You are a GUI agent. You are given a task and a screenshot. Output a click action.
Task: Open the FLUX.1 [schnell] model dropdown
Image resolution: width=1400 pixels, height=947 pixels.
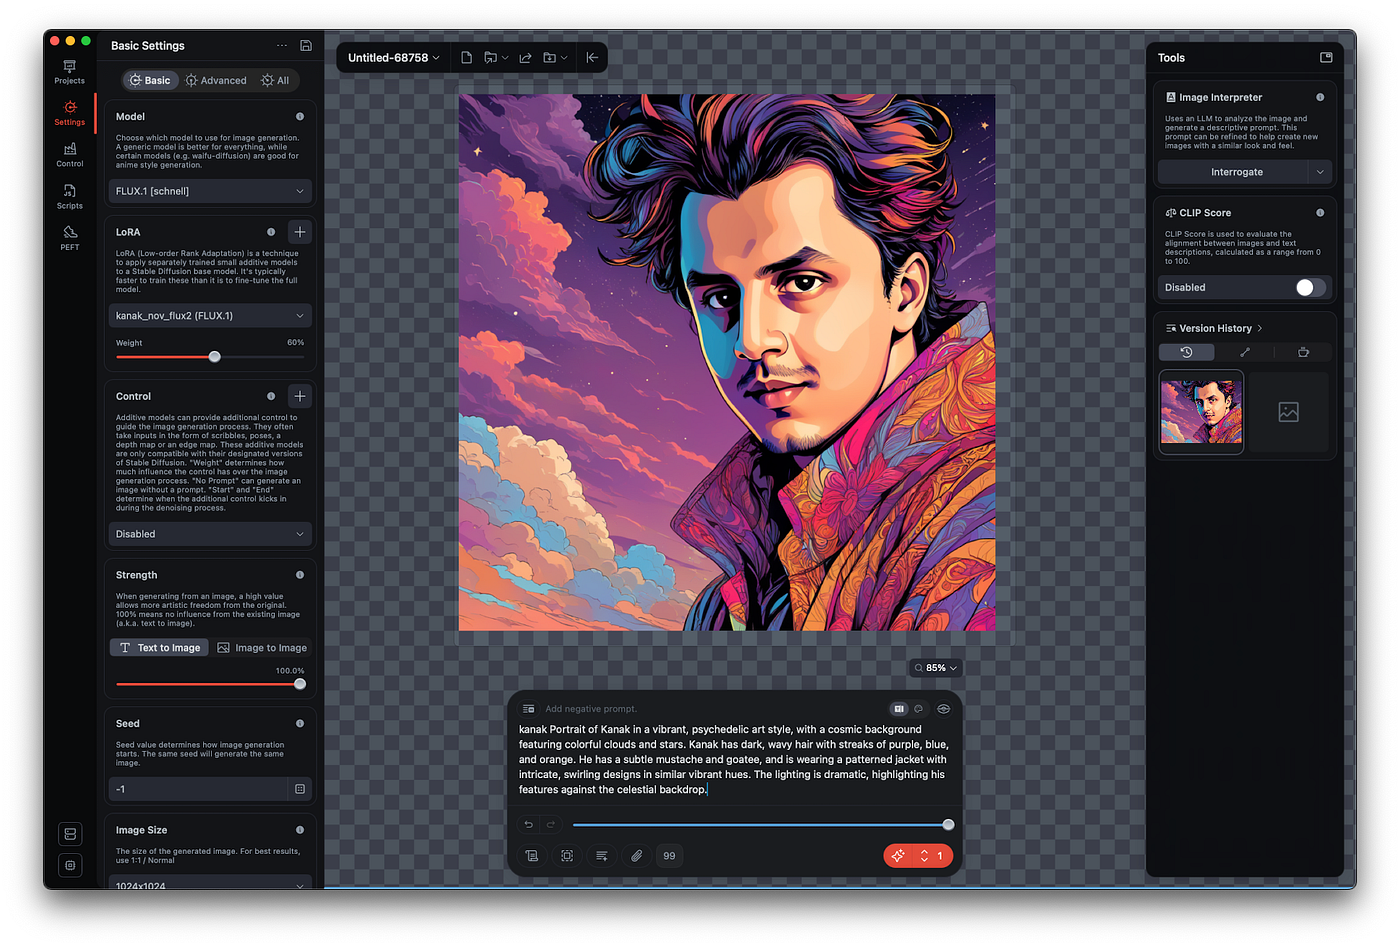[x=209, y=191]
